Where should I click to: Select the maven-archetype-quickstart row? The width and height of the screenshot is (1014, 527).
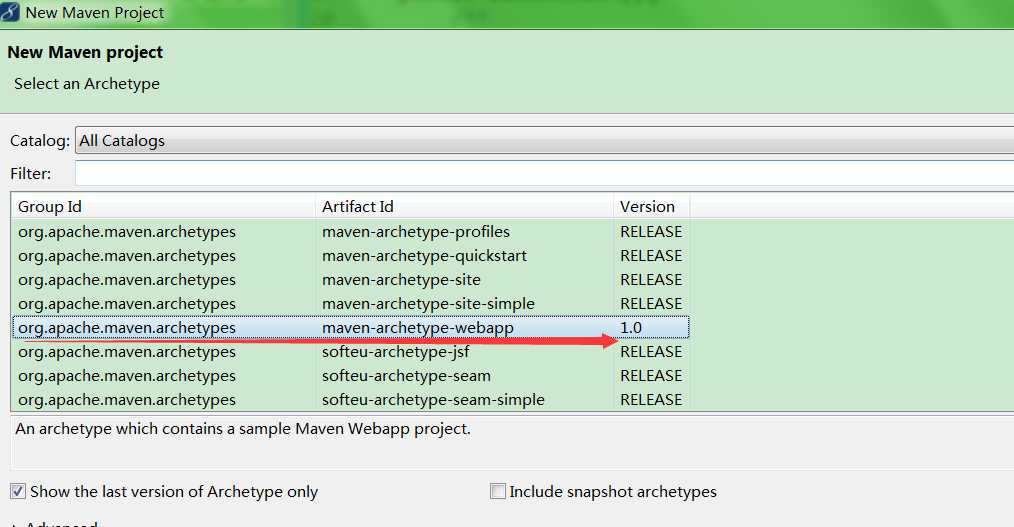click(351, 255)
